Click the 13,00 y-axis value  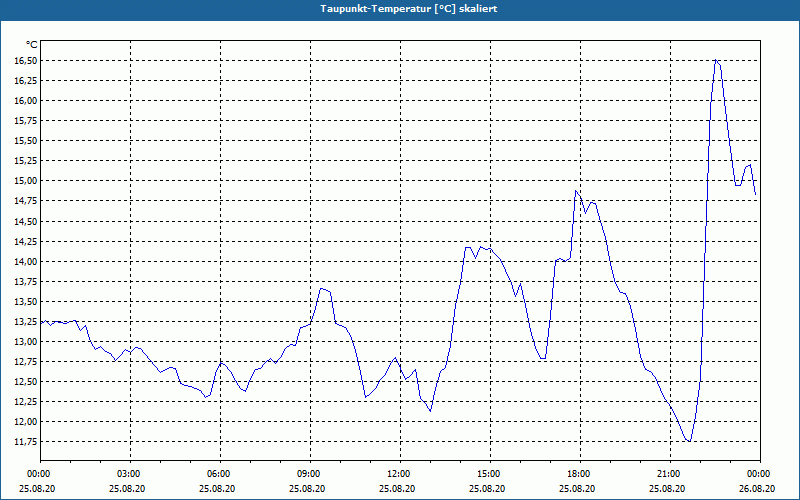(25, 342)
